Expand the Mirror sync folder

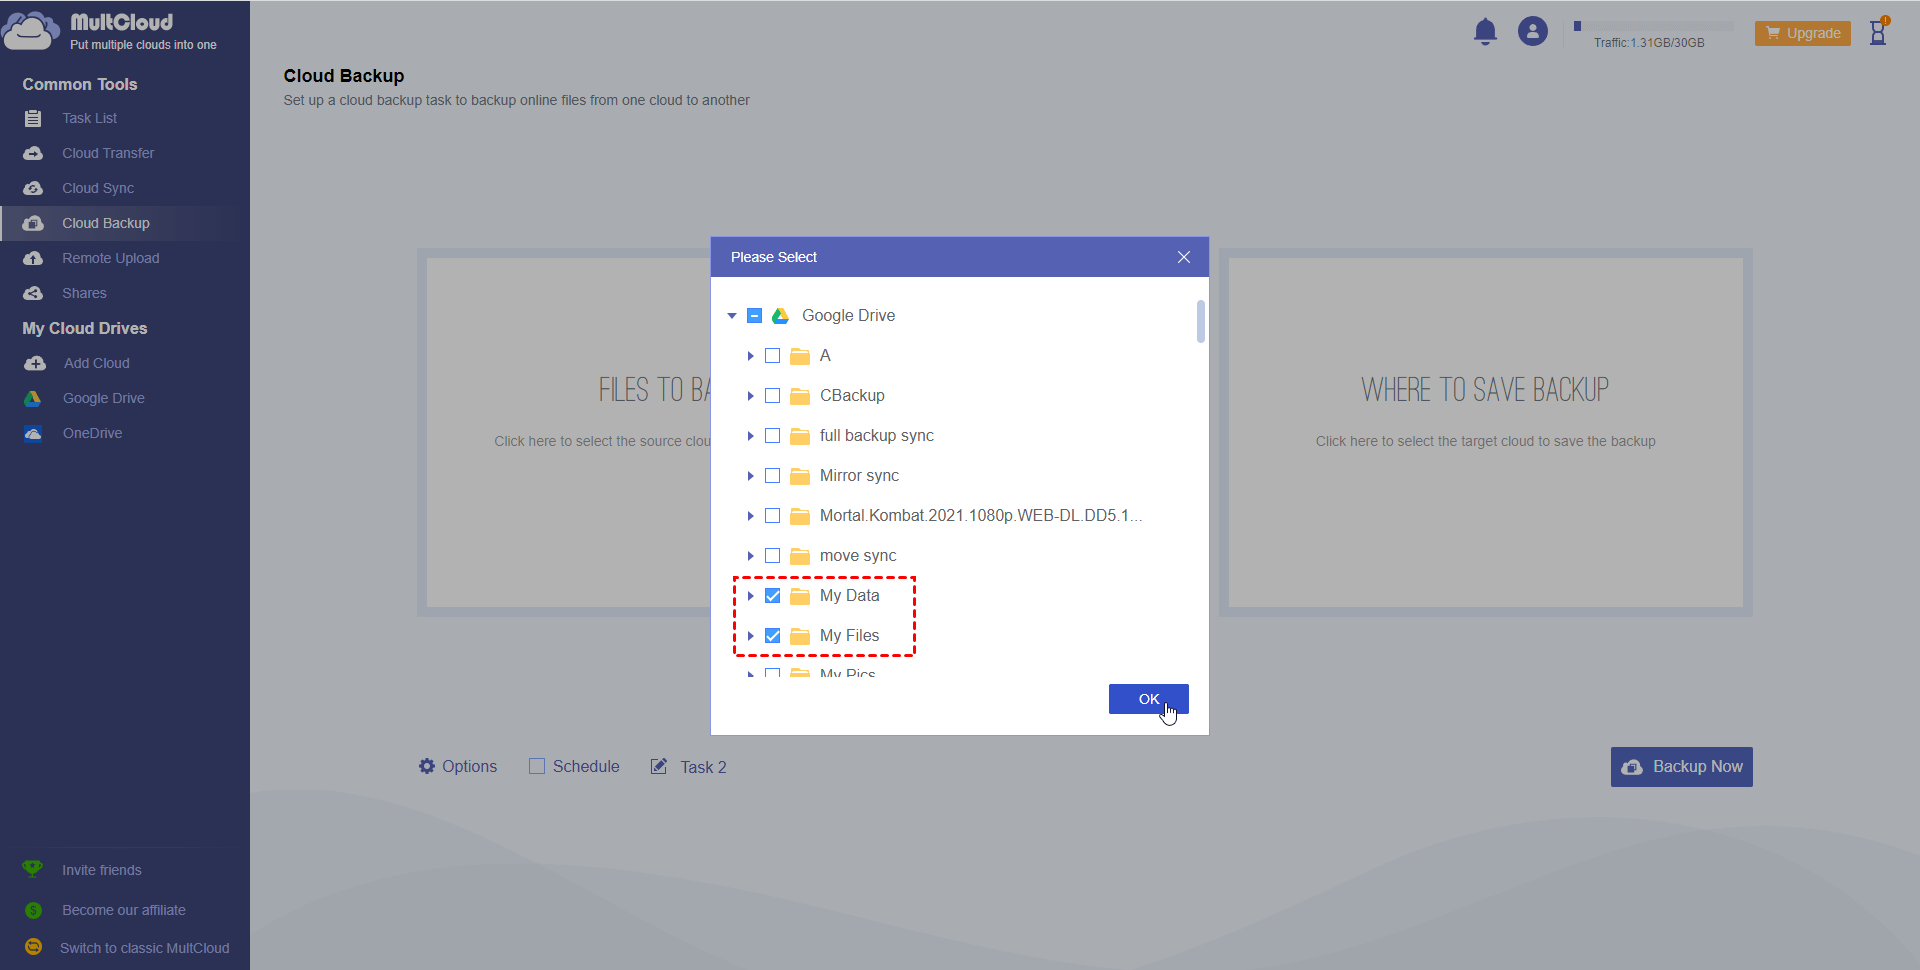(750, 476)
